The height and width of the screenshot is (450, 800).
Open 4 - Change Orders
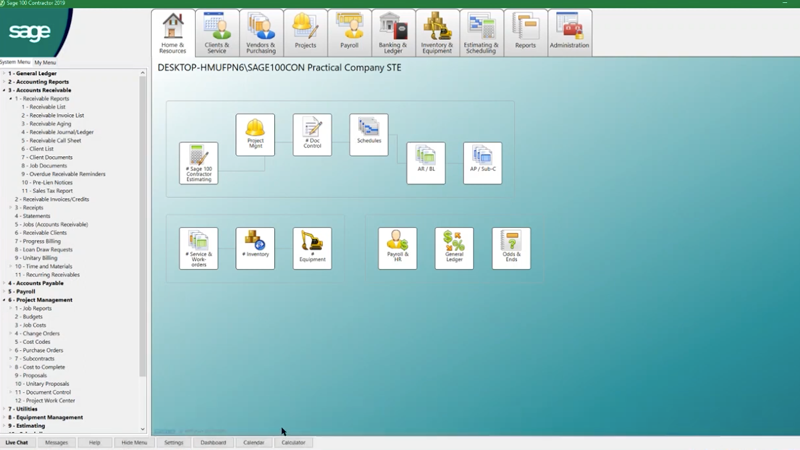click(x=37, y=334)
